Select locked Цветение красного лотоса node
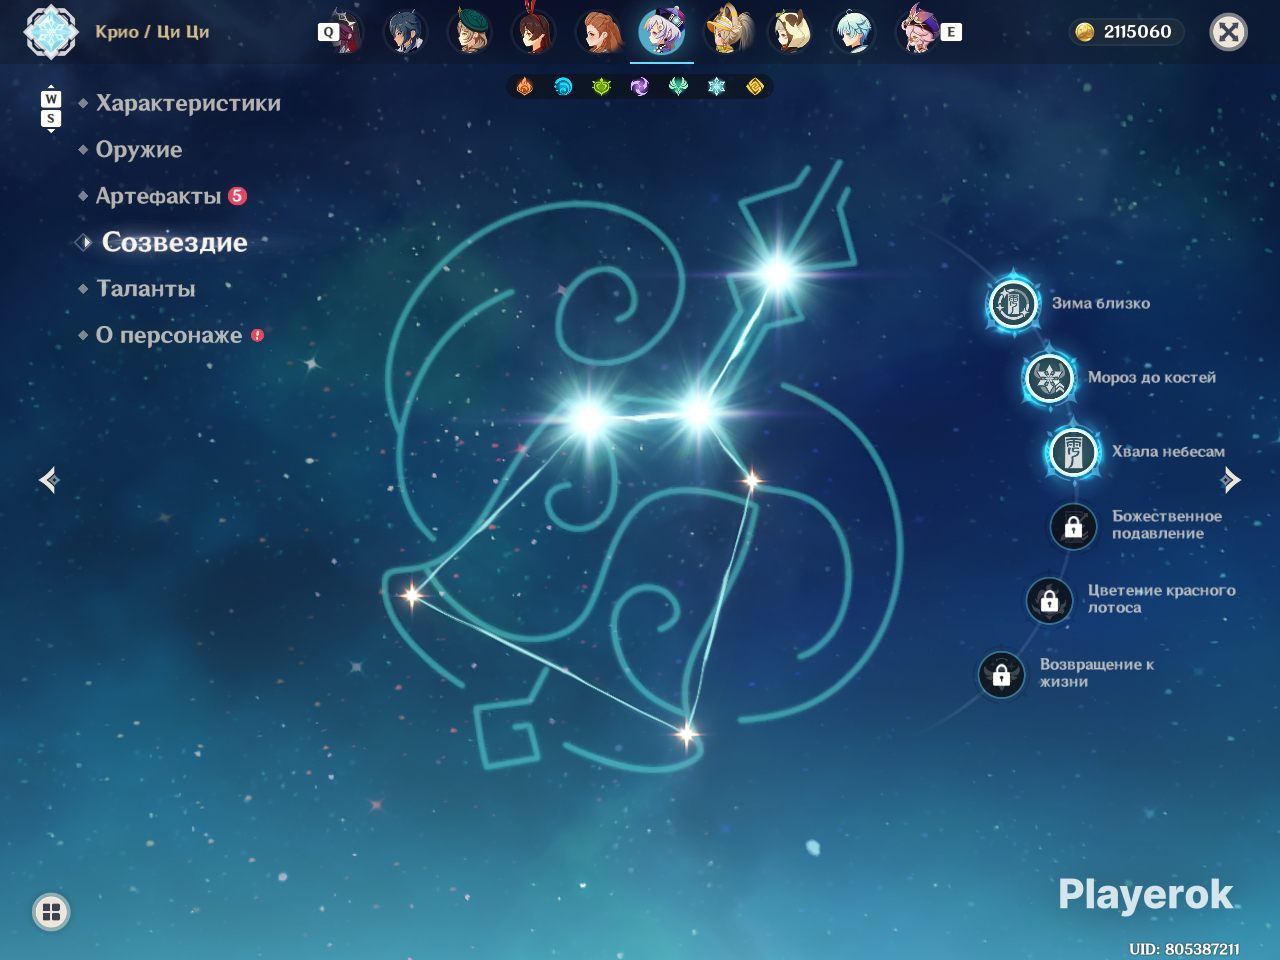 pos(1050,600)
